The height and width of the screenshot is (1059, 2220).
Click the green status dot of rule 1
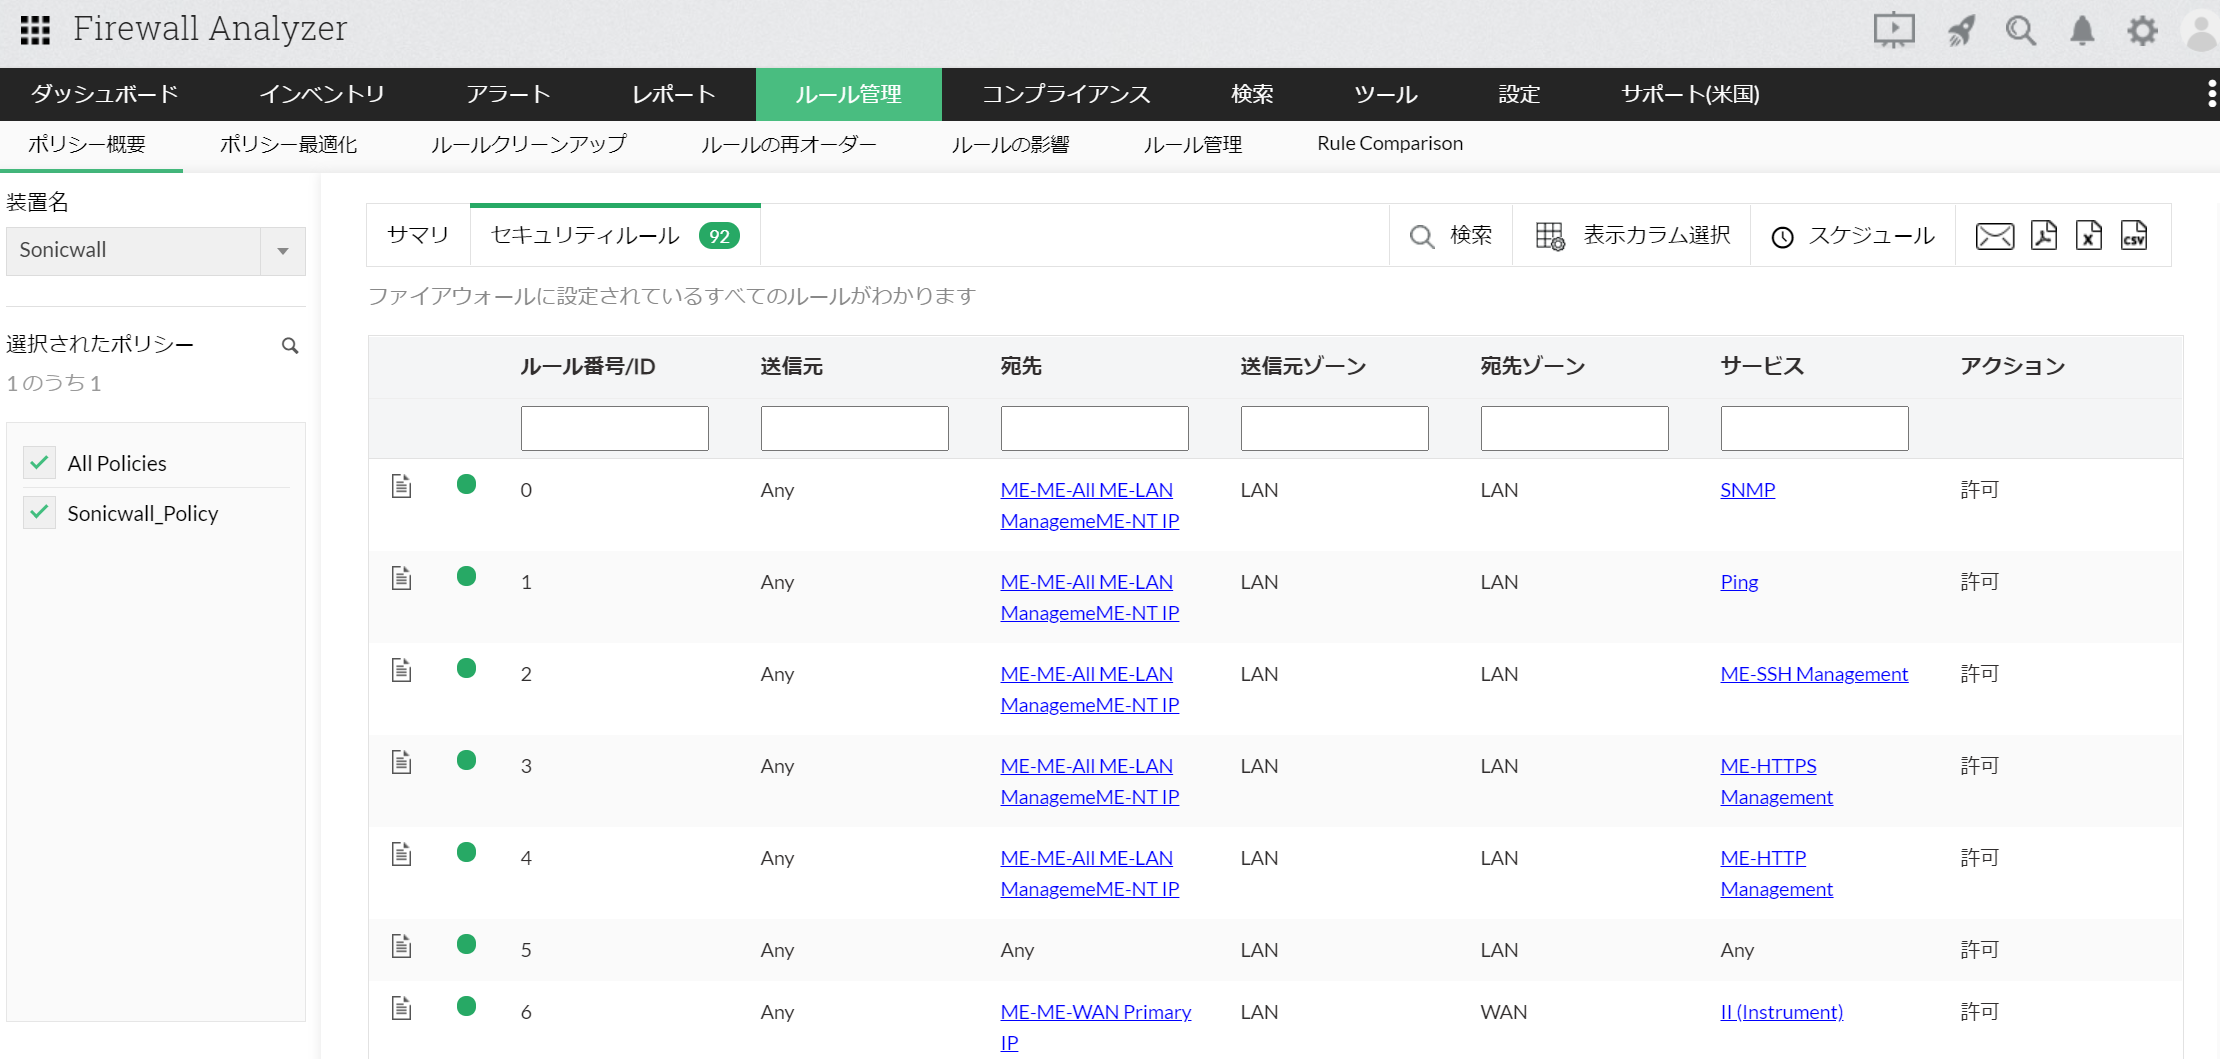coord(466,577)
